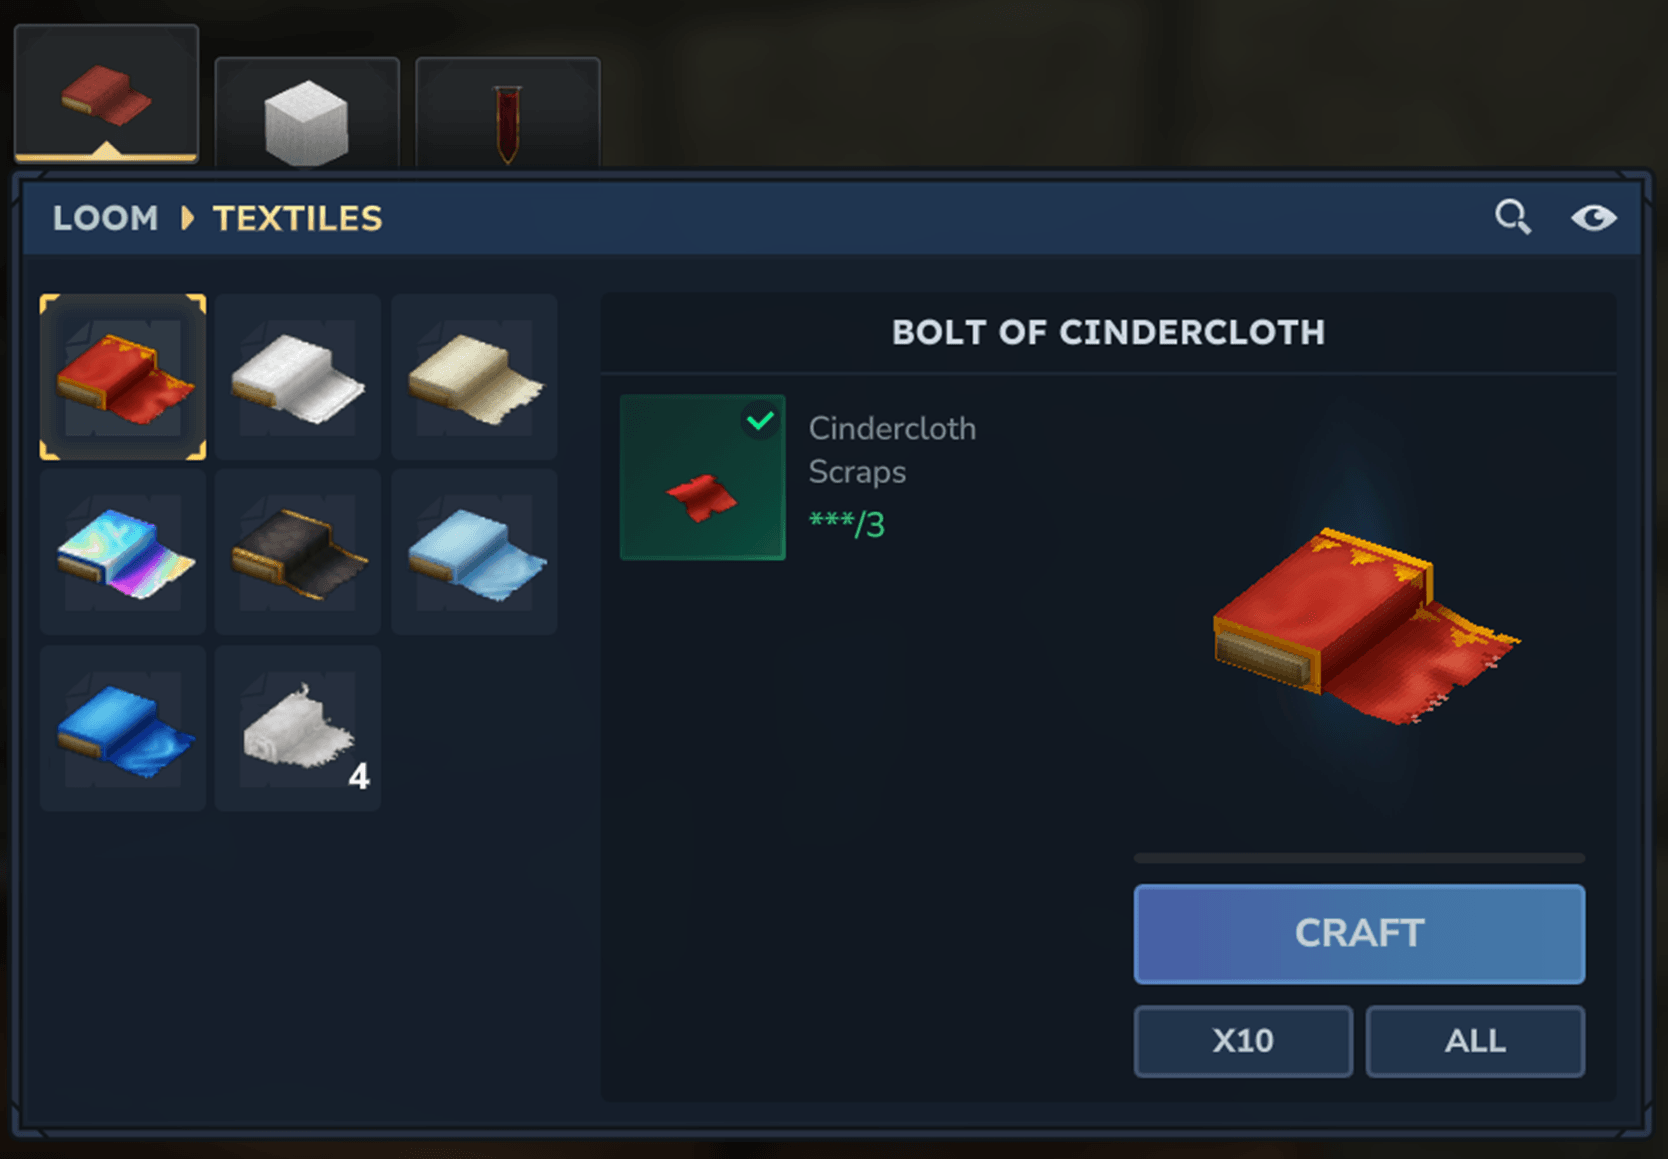Select the red Bolt of Cindercloth recipe
This screenshot has height=1159, width=1668.
pos(123,377)
